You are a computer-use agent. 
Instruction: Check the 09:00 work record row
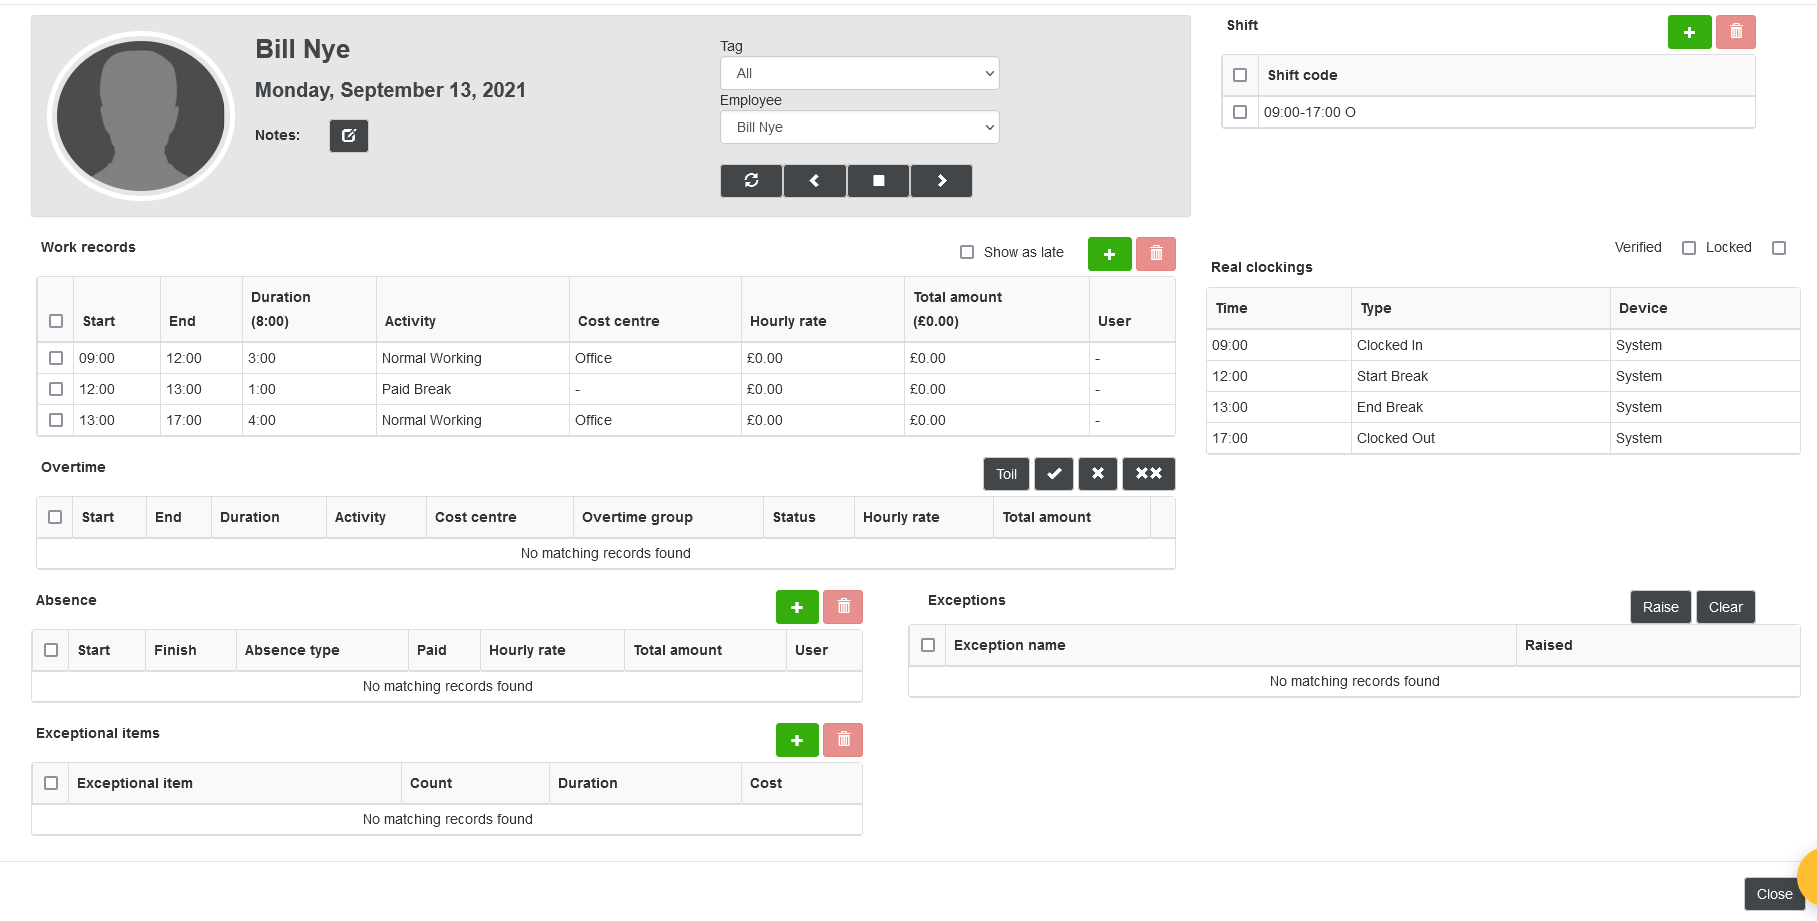(56, 358)
